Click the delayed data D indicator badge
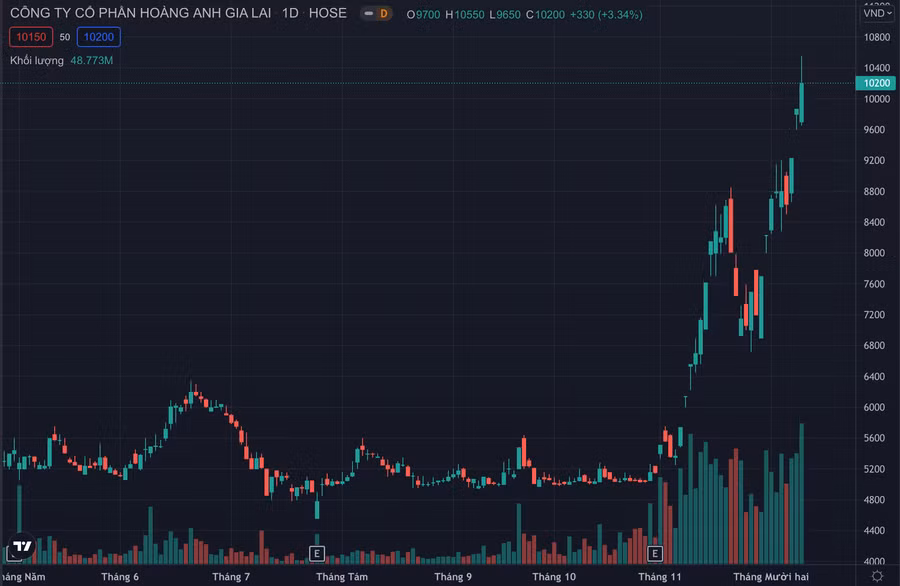The image size is (900, 586). click(378, 14)
